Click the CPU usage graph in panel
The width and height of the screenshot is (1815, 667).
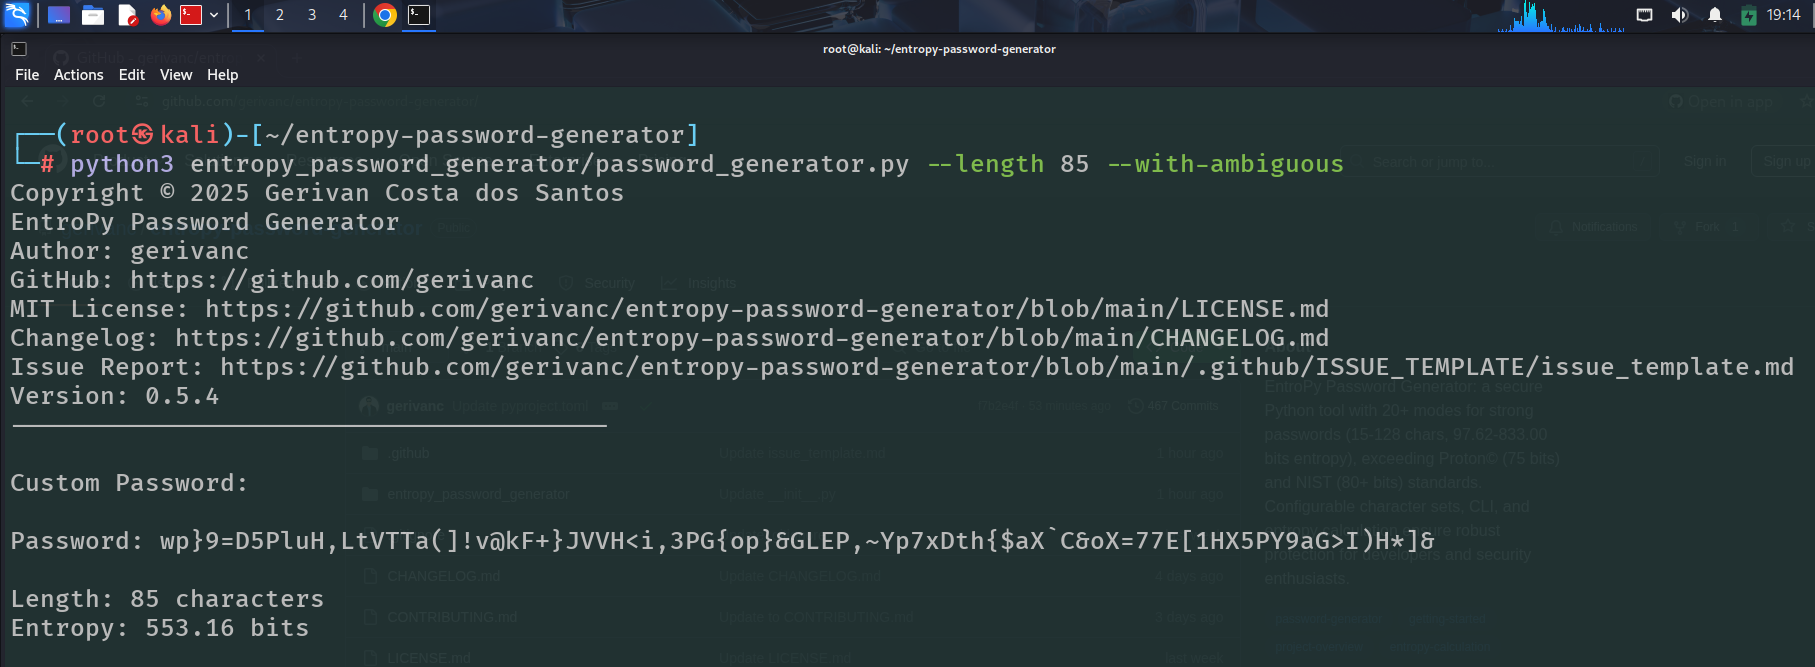[x=1560, y=16]
